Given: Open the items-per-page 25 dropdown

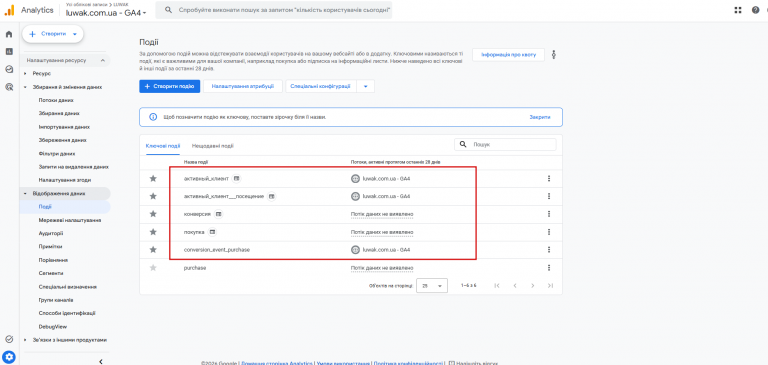Looking at the screenshot, I should tap(432, 286).
